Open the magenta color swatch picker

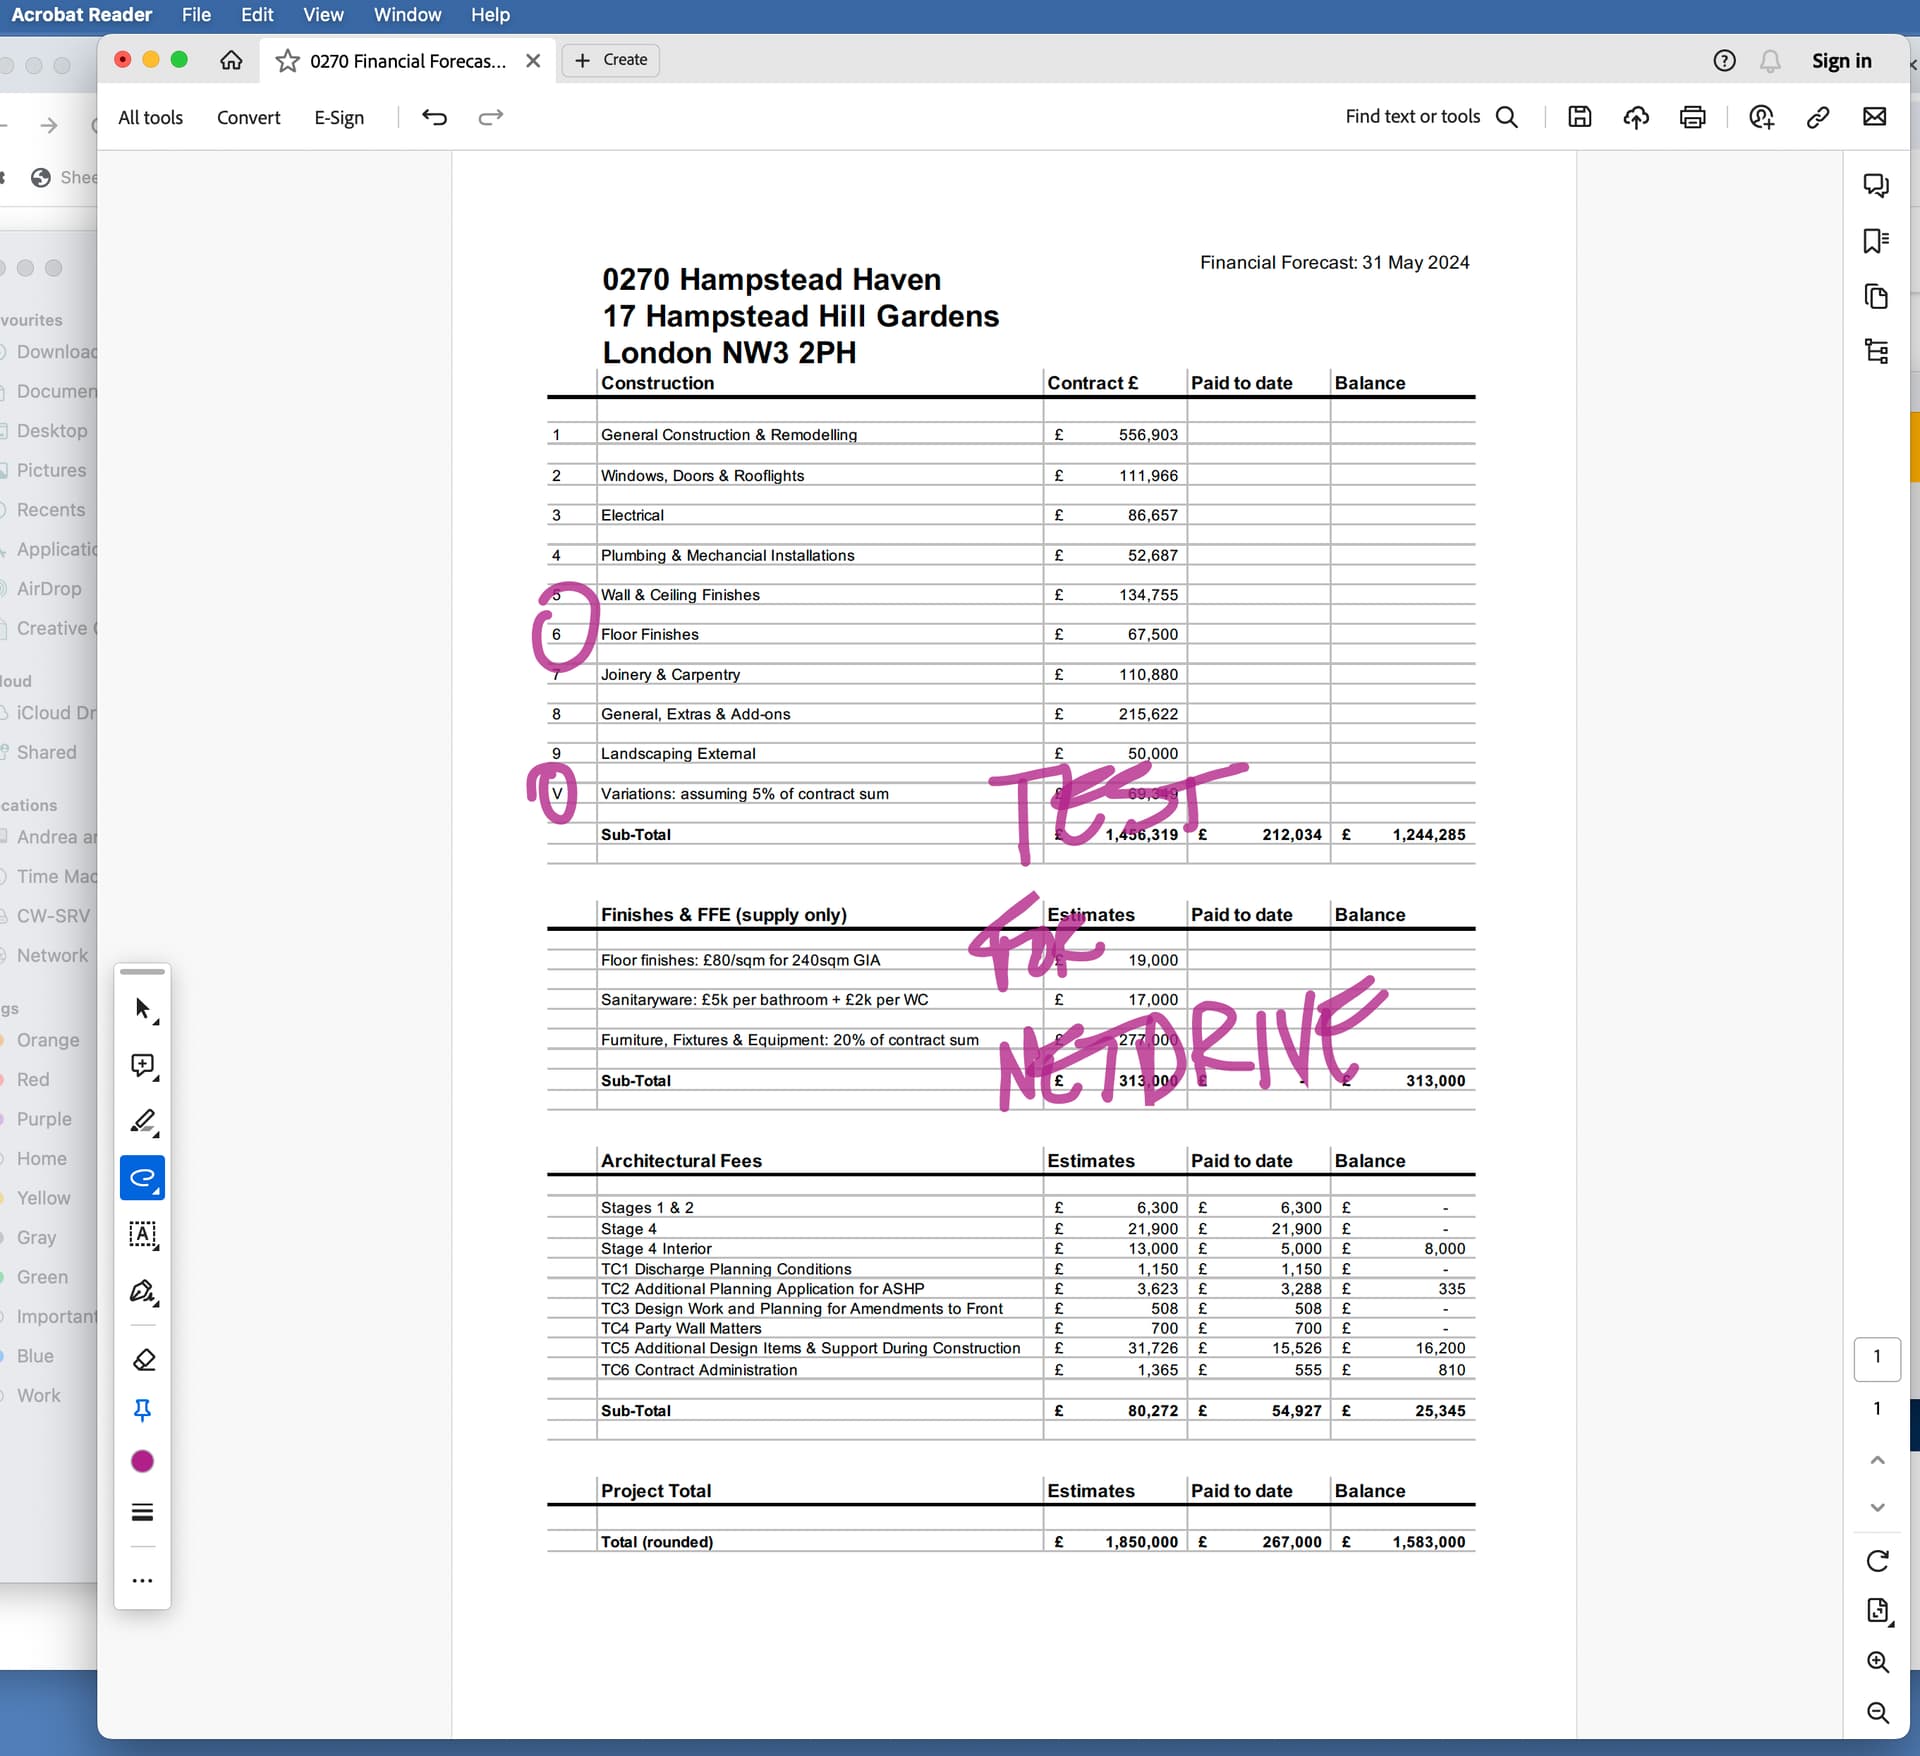point(143,1461)
